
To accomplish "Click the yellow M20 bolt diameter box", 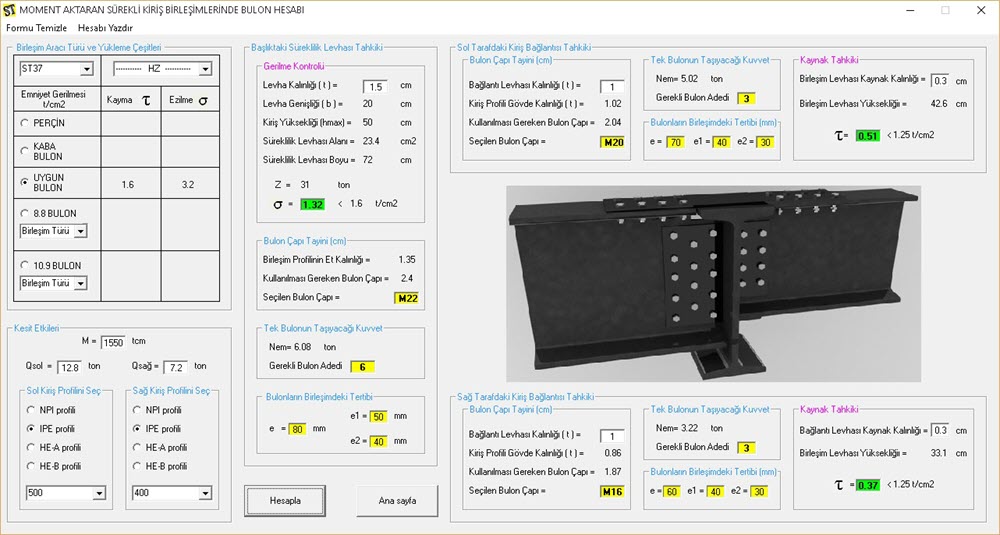I will (x=613, y=142).
